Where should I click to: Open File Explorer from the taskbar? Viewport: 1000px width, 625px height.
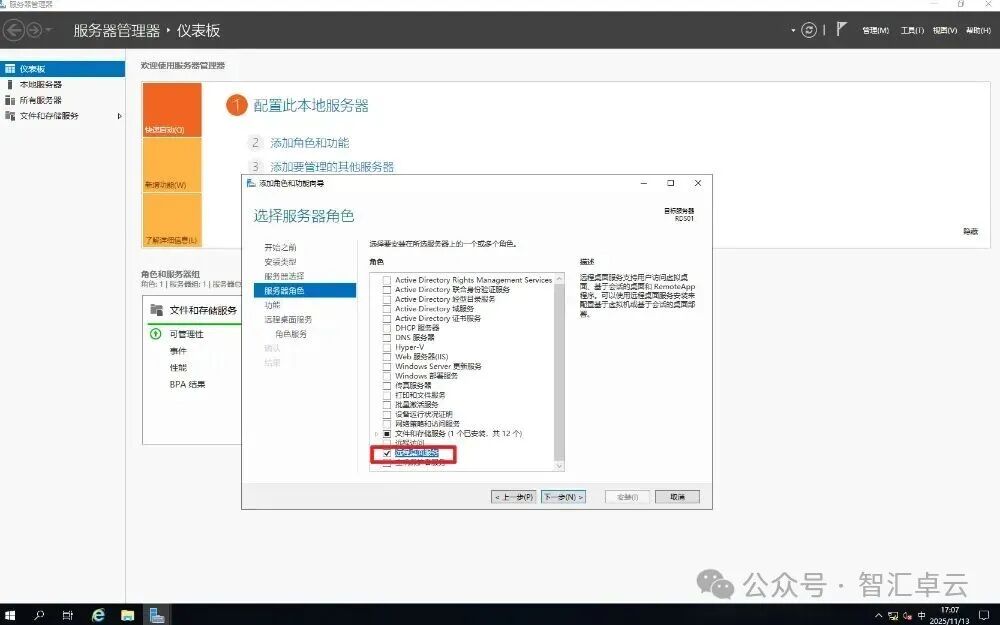click(127, 614)
